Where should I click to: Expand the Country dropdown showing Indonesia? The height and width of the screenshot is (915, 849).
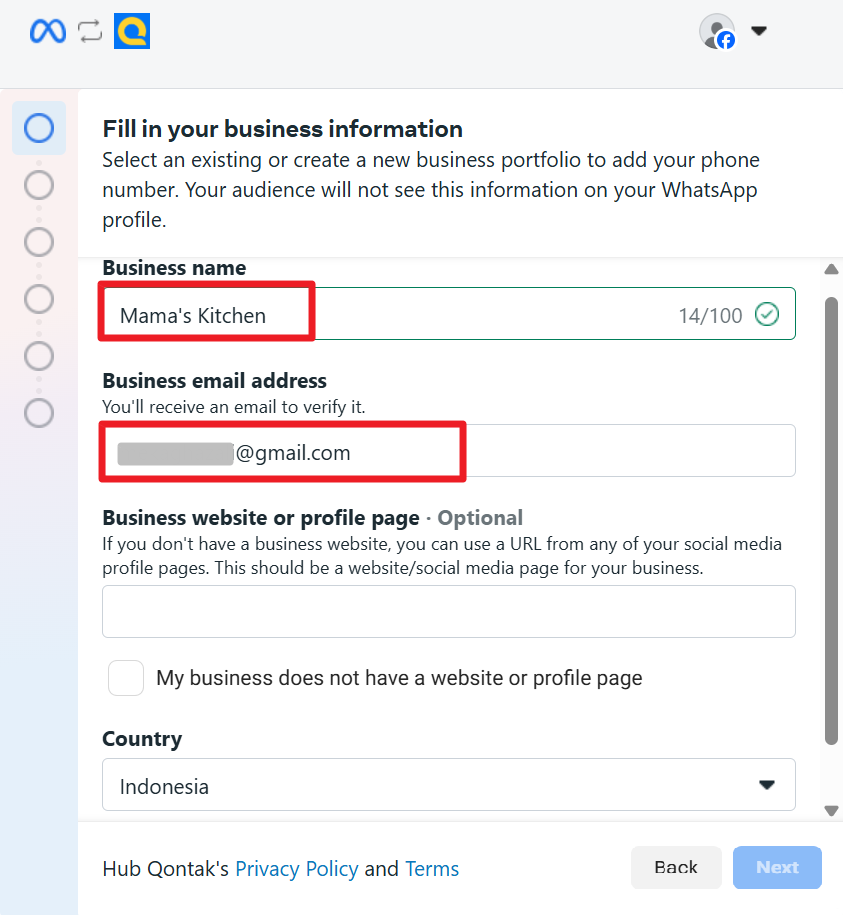click(448, 786)
